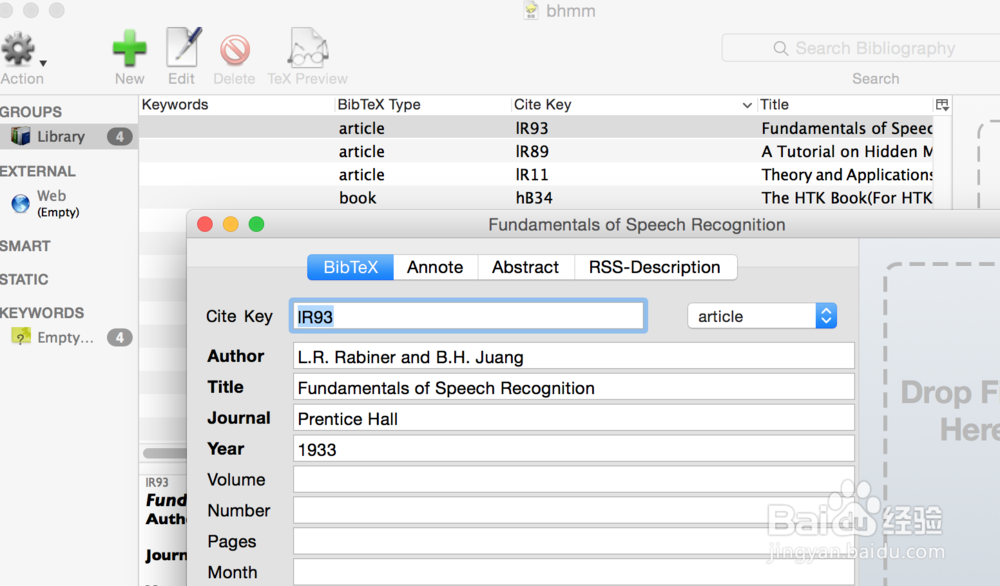1000x586 pixels.
Task: Select the row with cite key IR93
Action: point(536,128)
